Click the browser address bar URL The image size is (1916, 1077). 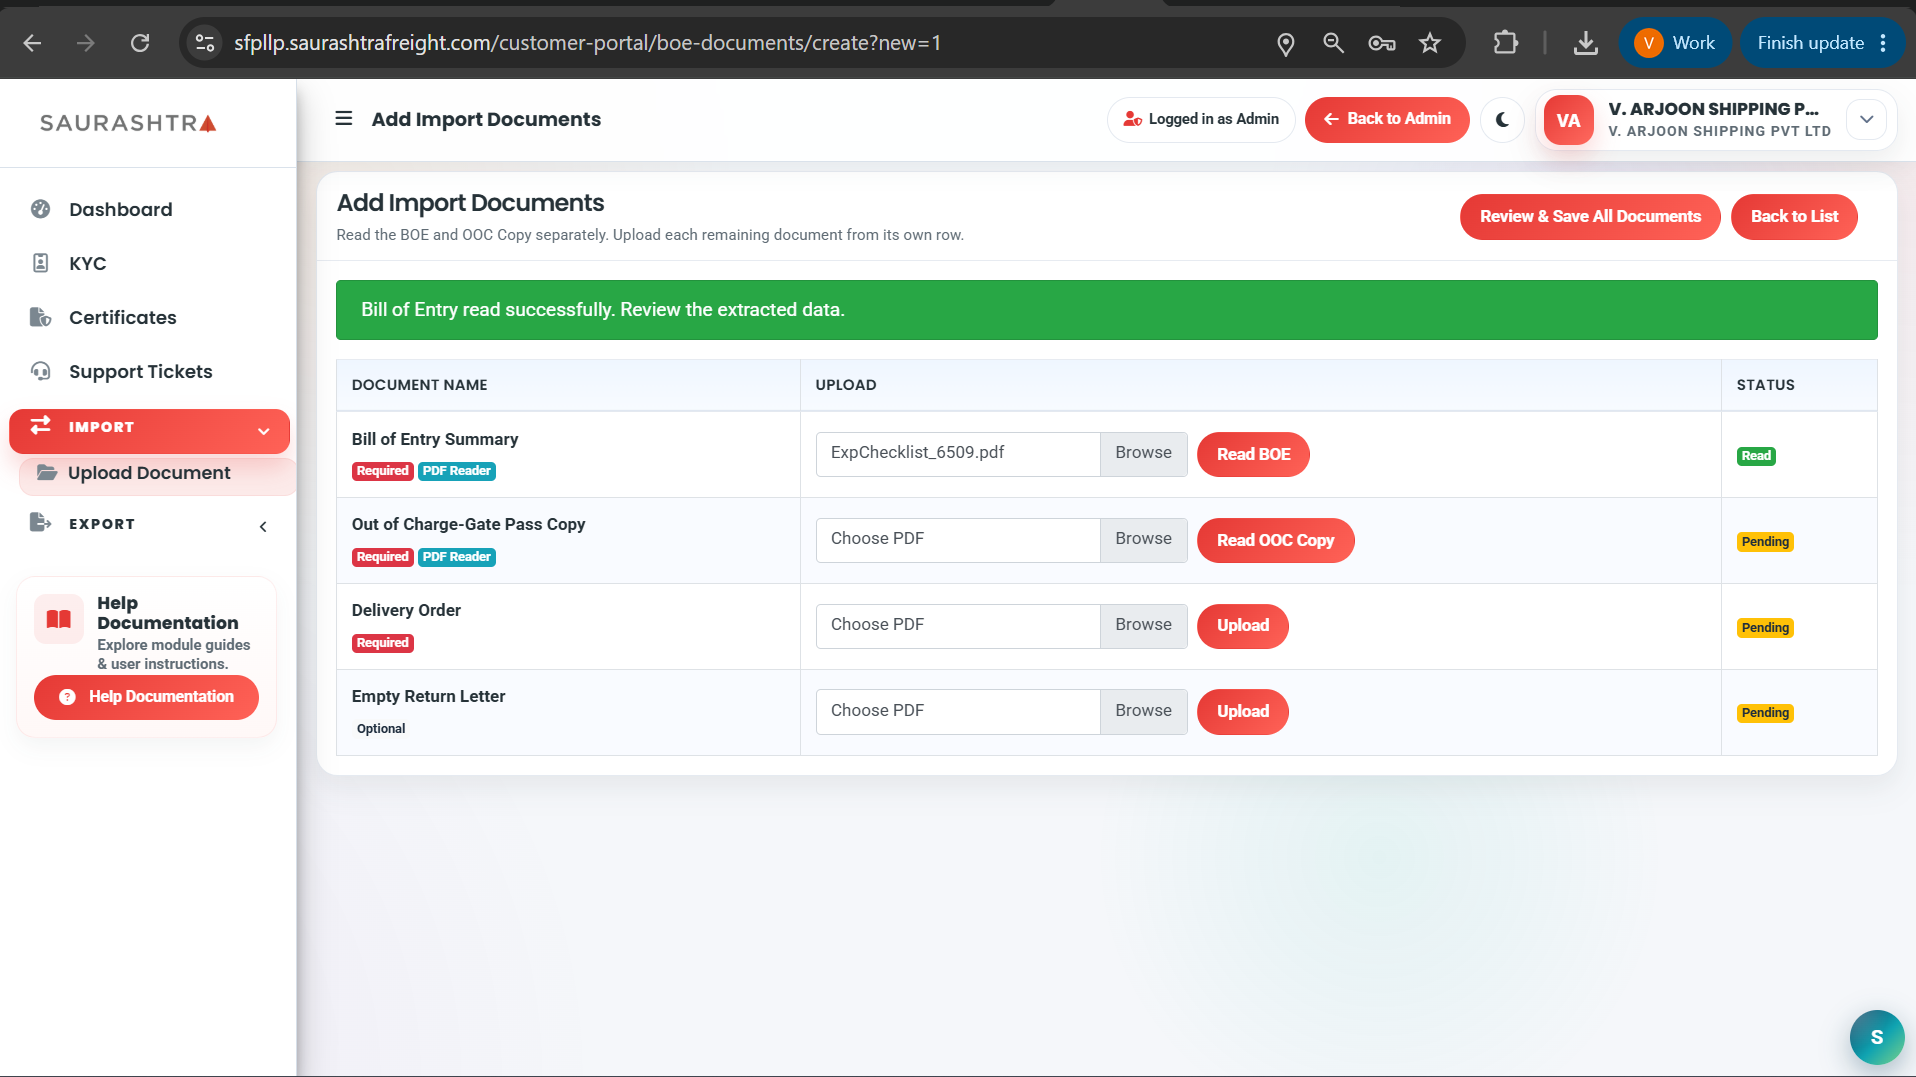588,43
